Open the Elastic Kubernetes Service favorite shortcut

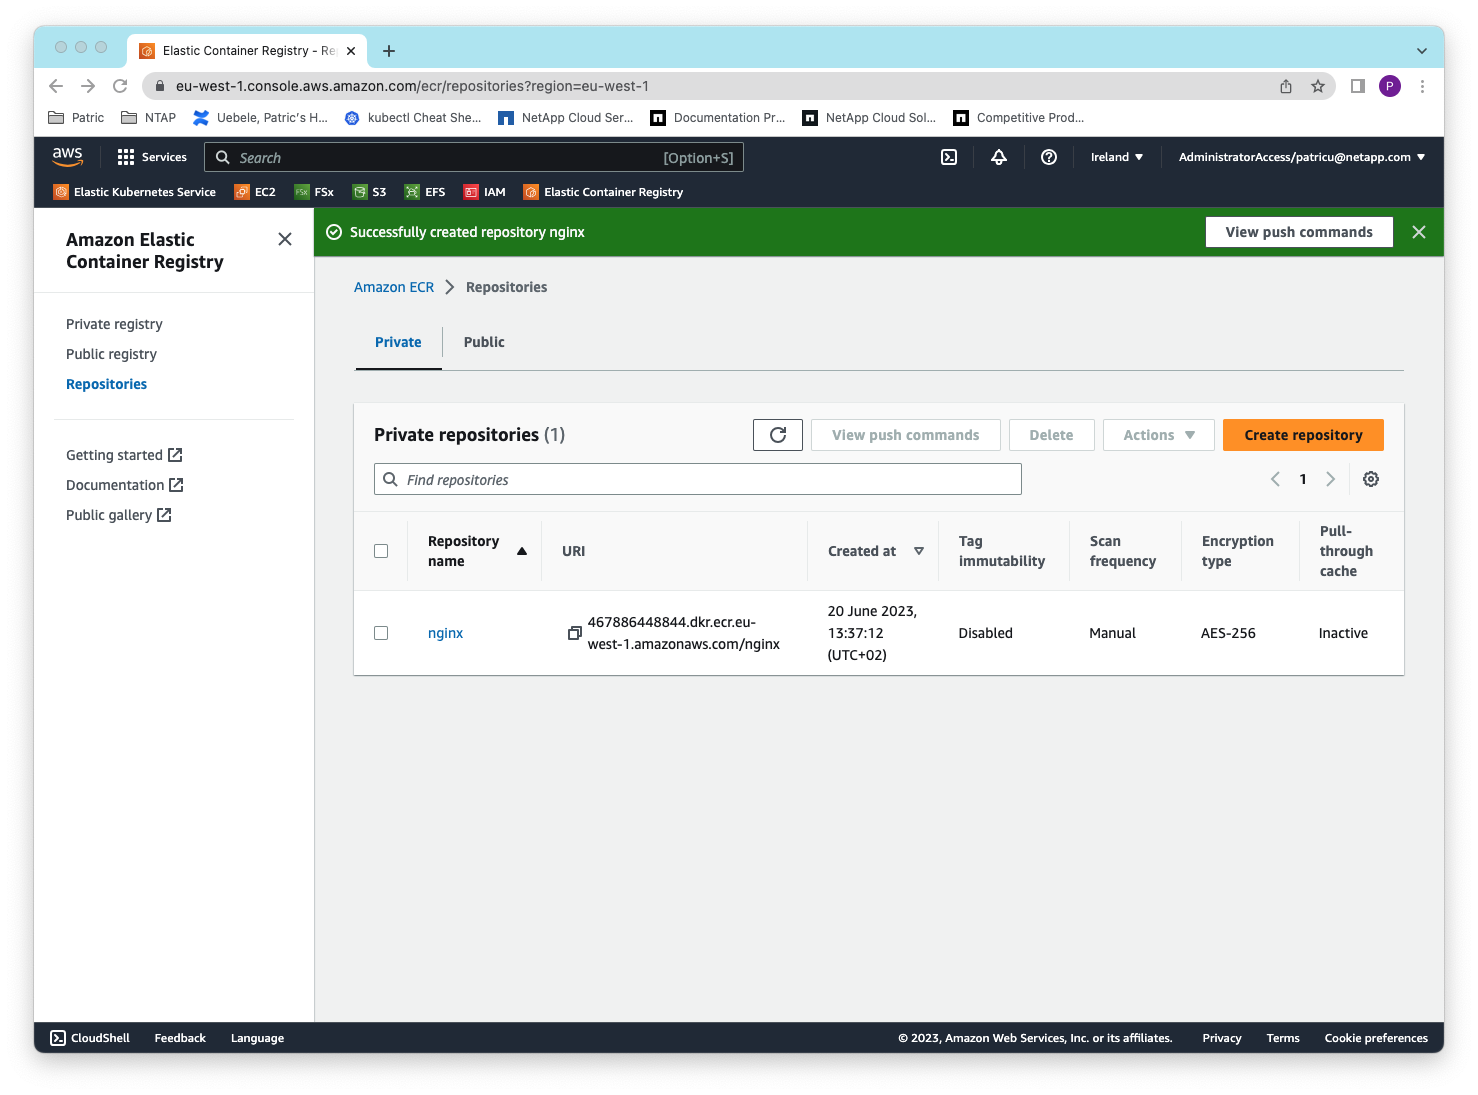pos(134,191)
